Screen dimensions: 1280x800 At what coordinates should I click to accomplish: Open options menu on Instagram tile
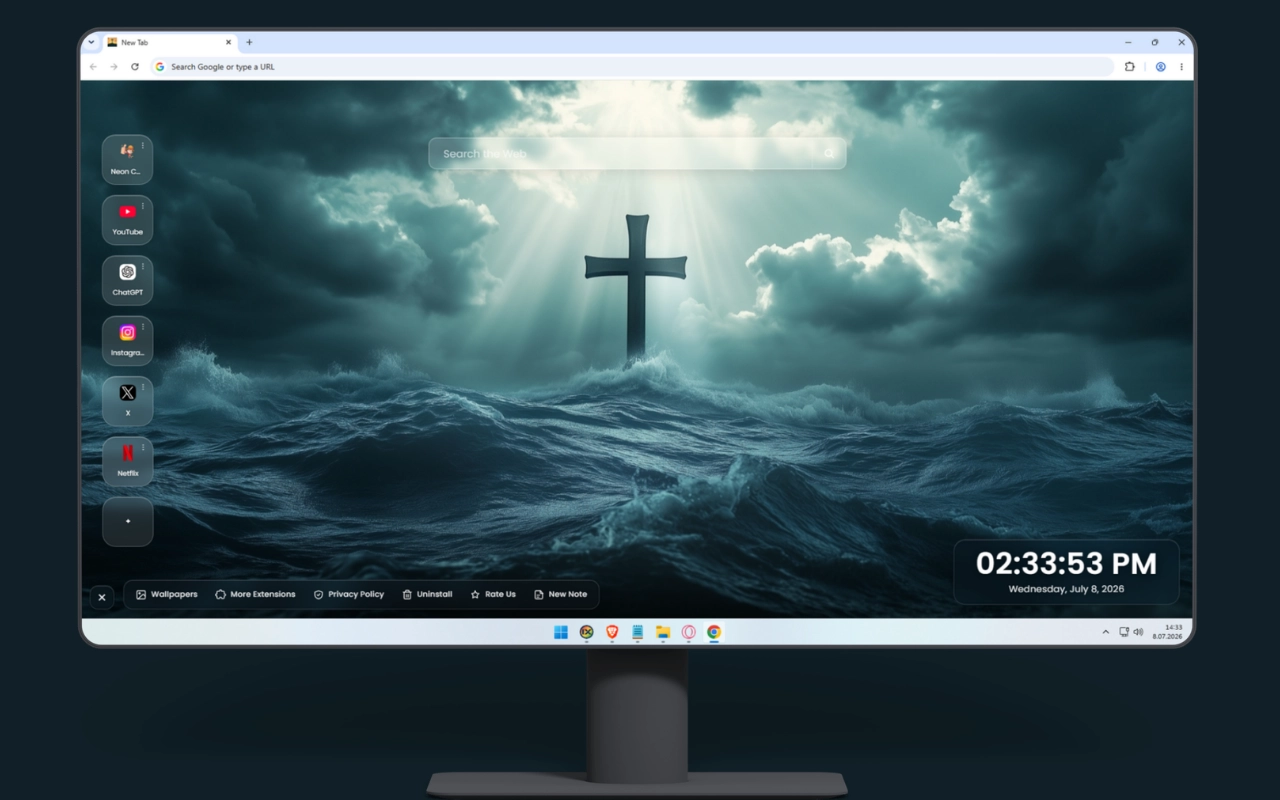(x=143, y=327)
